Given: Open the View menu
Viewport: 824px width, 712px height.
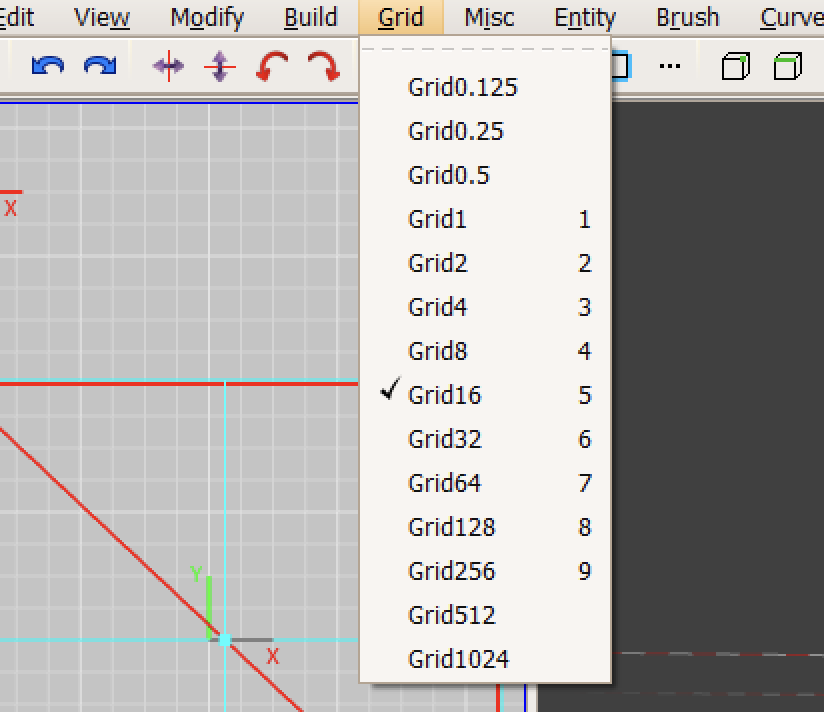Looking at the screenshot, I should click(x=102, y=17).
